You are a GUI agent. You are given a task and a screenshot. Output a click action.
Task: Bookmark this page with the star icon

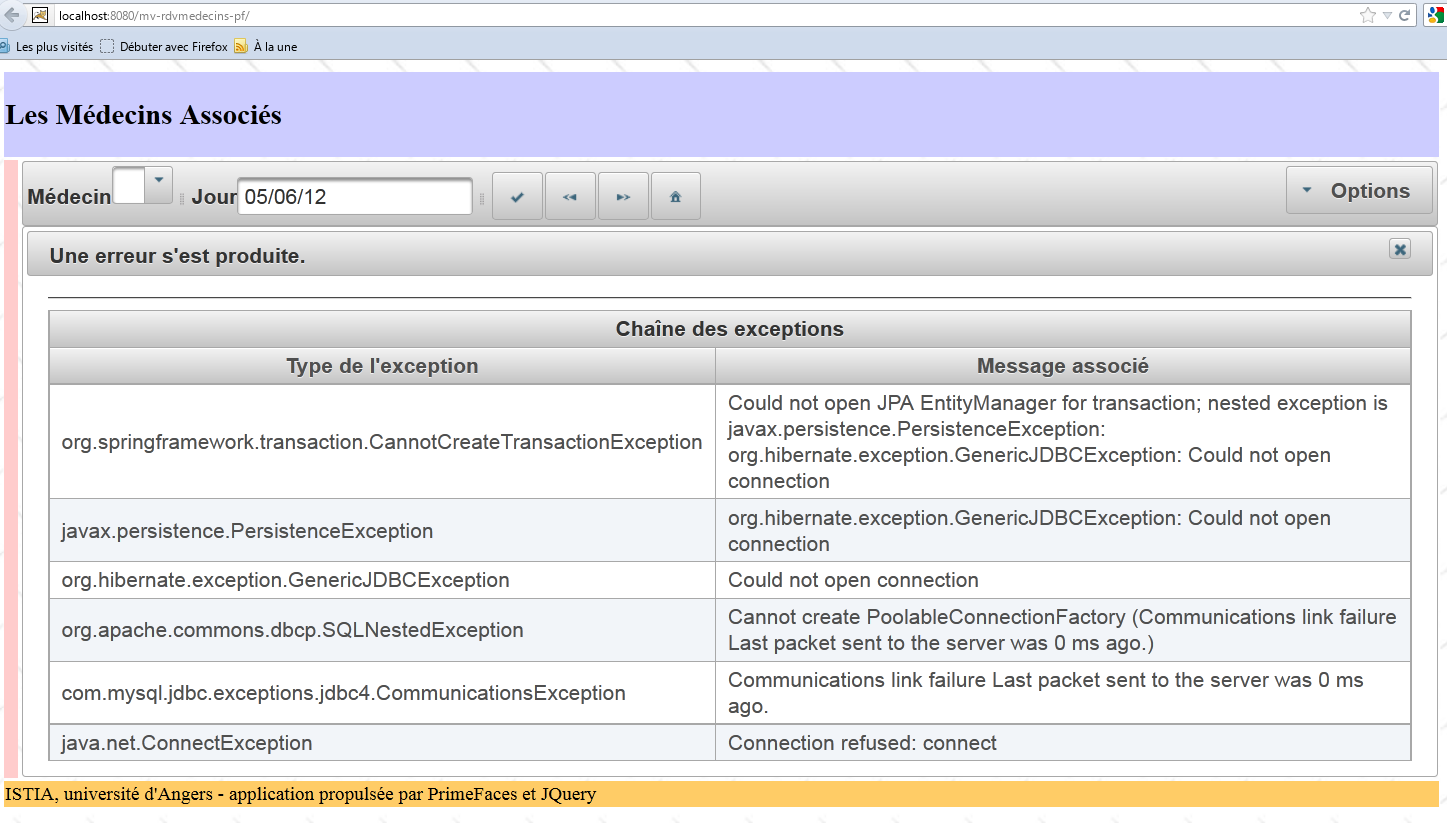1367,15
